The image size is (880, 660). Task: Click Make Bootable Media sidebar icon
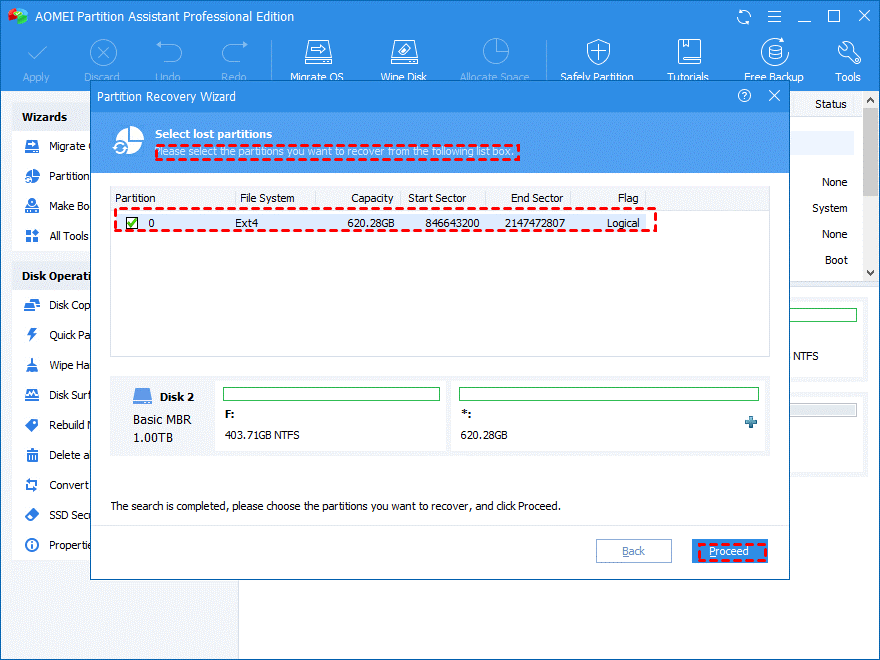[x=32, y=206]
